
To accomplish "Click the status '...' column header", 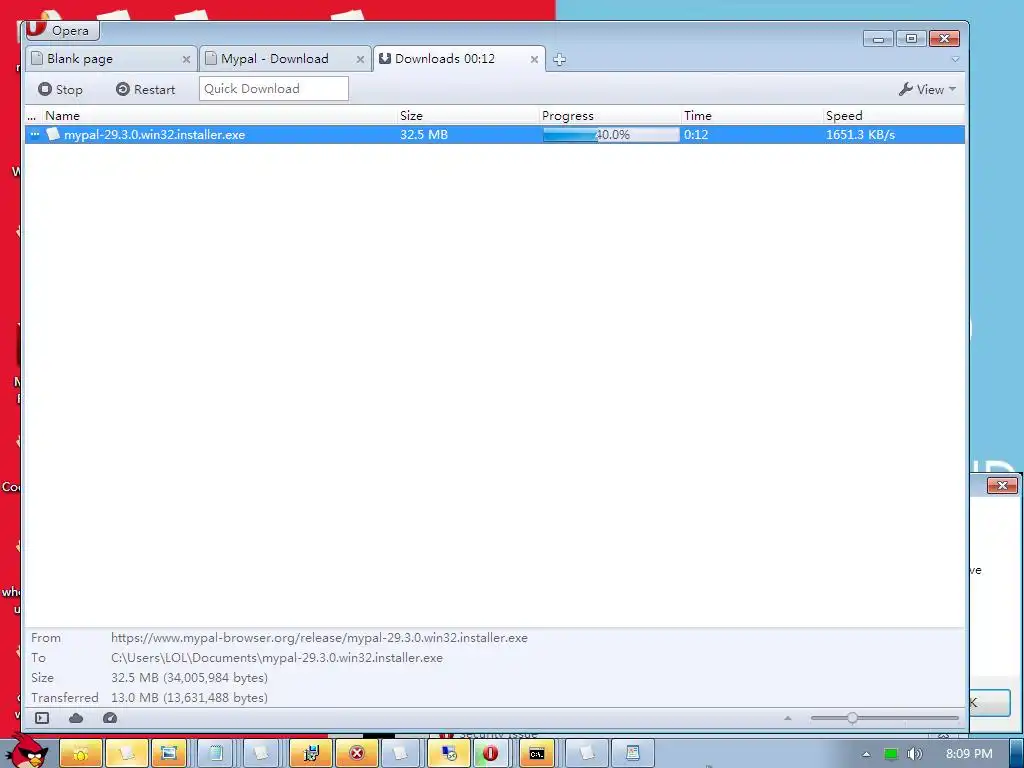I will click(33, 116).
